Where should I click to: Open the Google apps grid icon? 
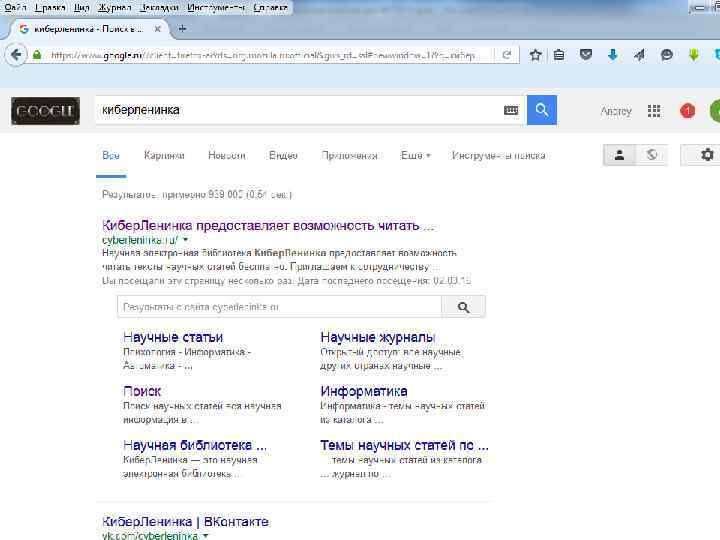tap(654, 111)
